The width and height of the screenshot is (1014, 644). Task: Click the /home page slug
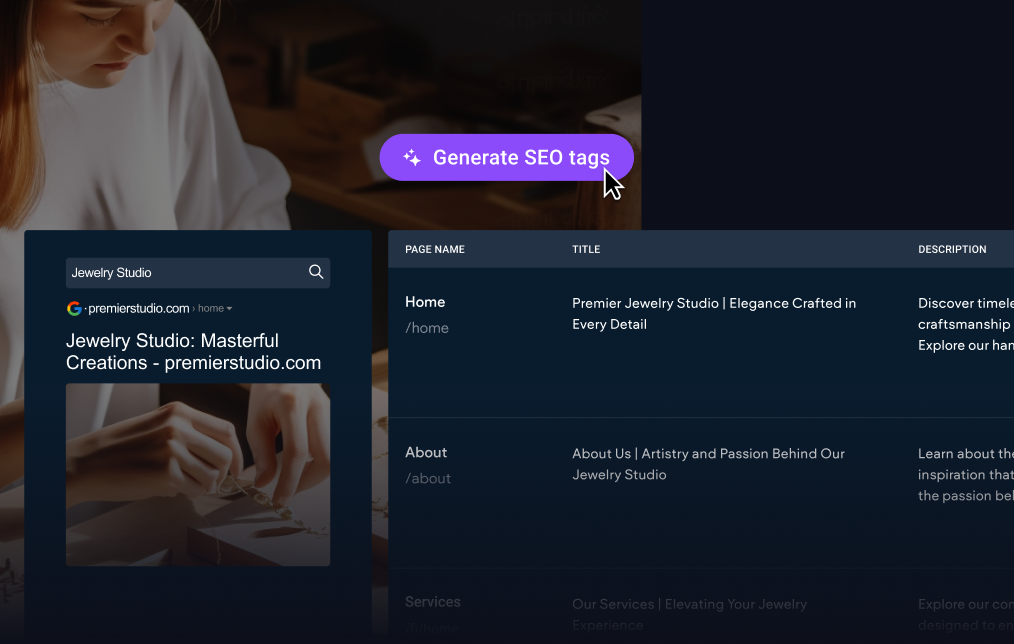tap(427, 328)
